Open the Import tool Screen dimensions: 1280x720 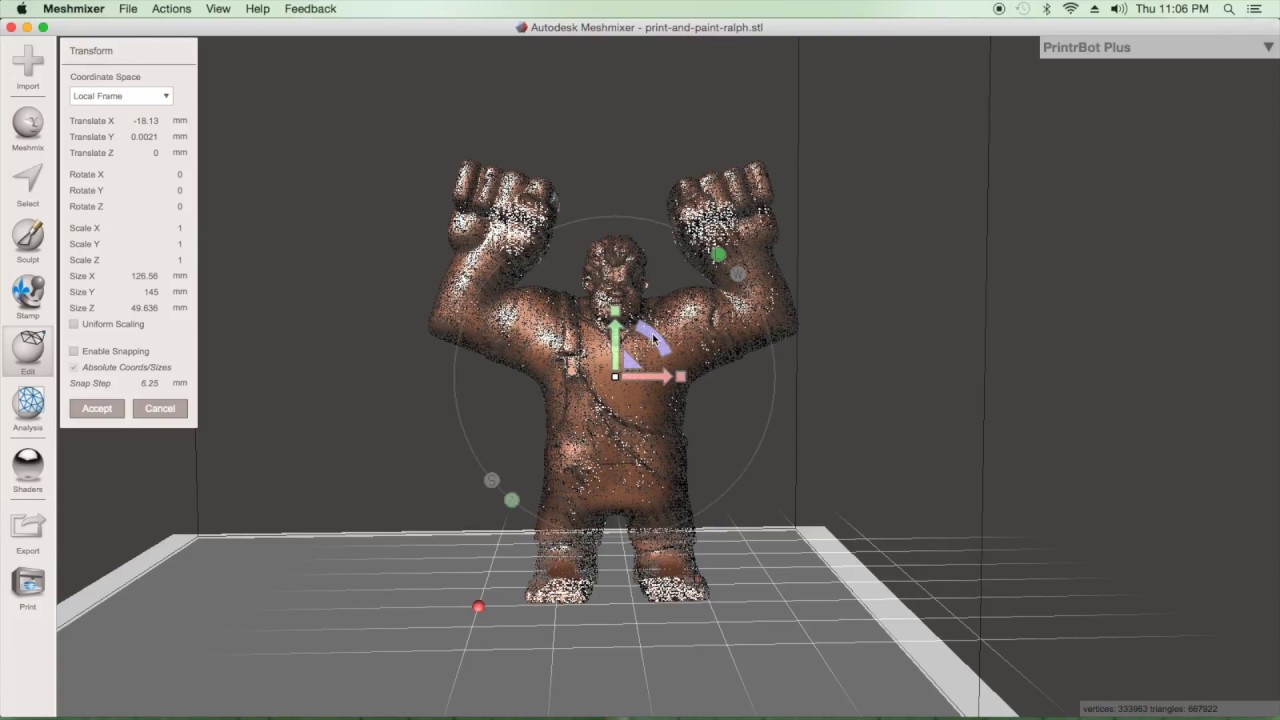[28, 68]
